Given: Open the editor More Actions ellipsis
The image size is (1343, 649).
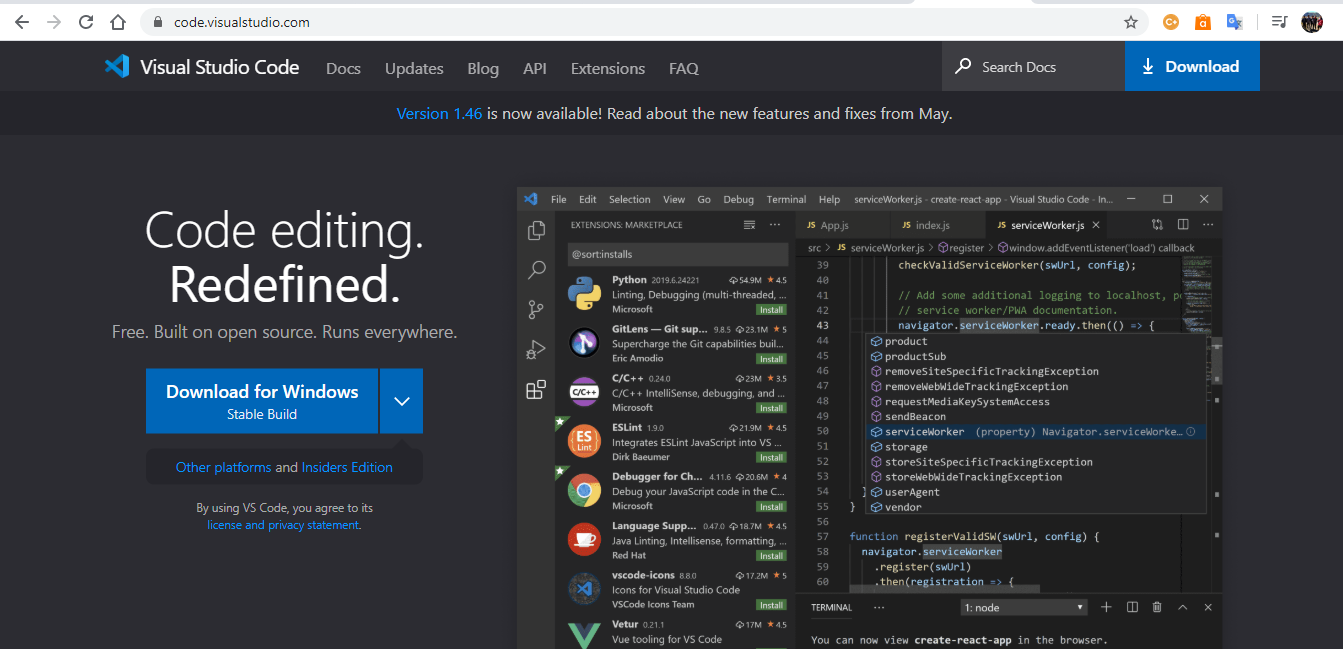Looking at the screenshot, I should 1208,225.
